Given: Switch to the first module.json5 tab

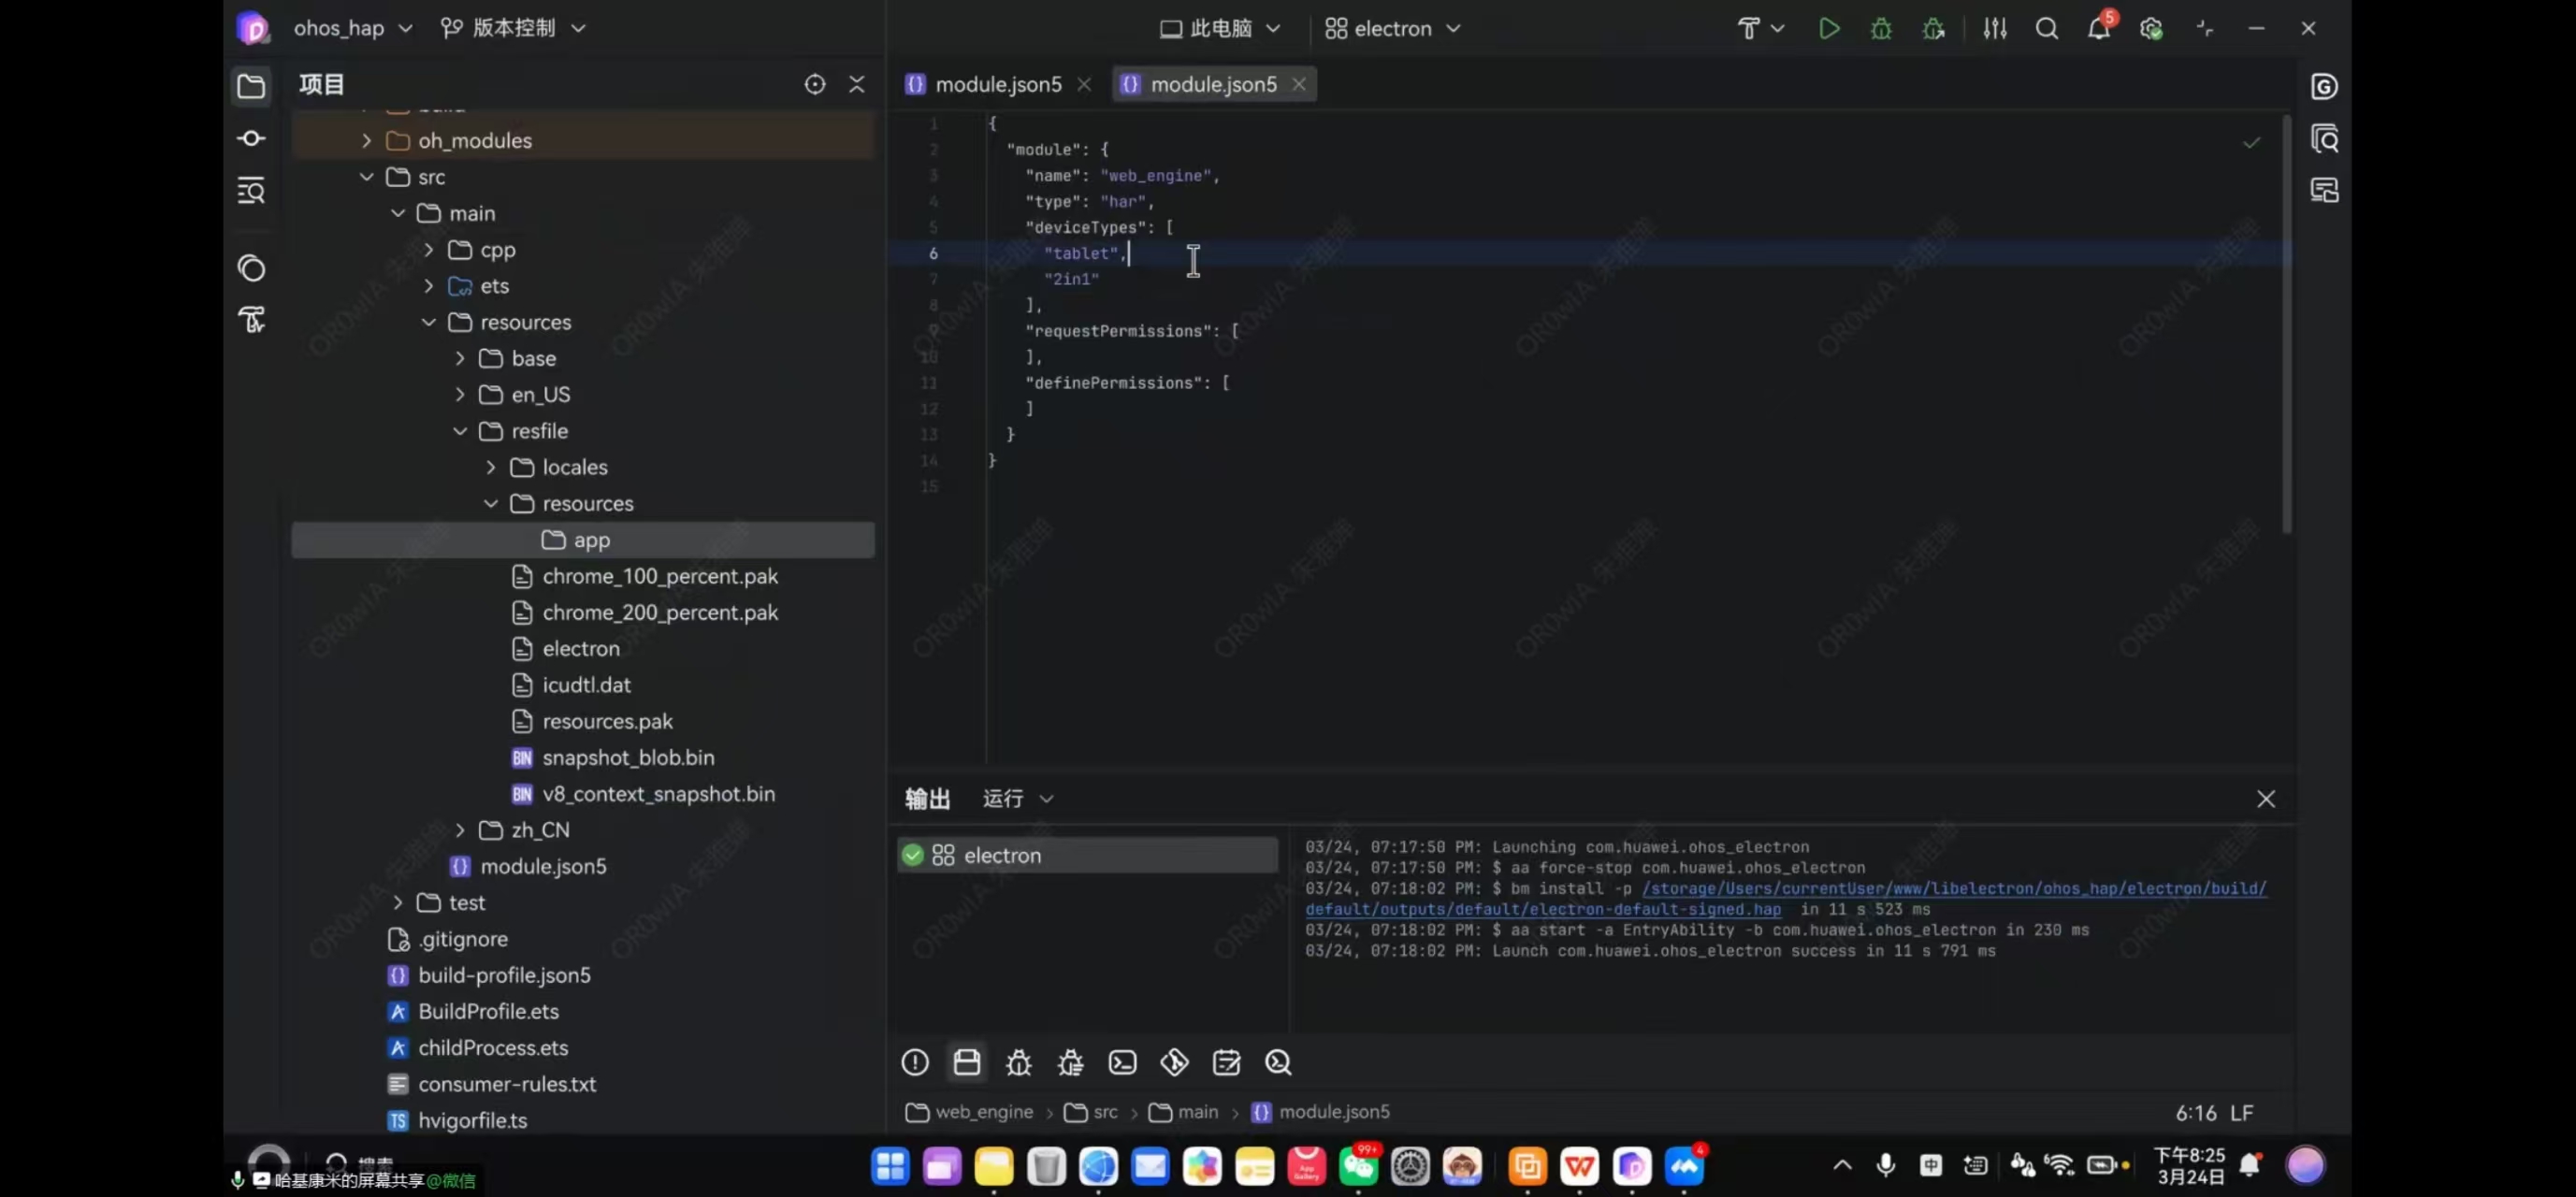Looking at the screenshot, I should (x=997, y=85).
